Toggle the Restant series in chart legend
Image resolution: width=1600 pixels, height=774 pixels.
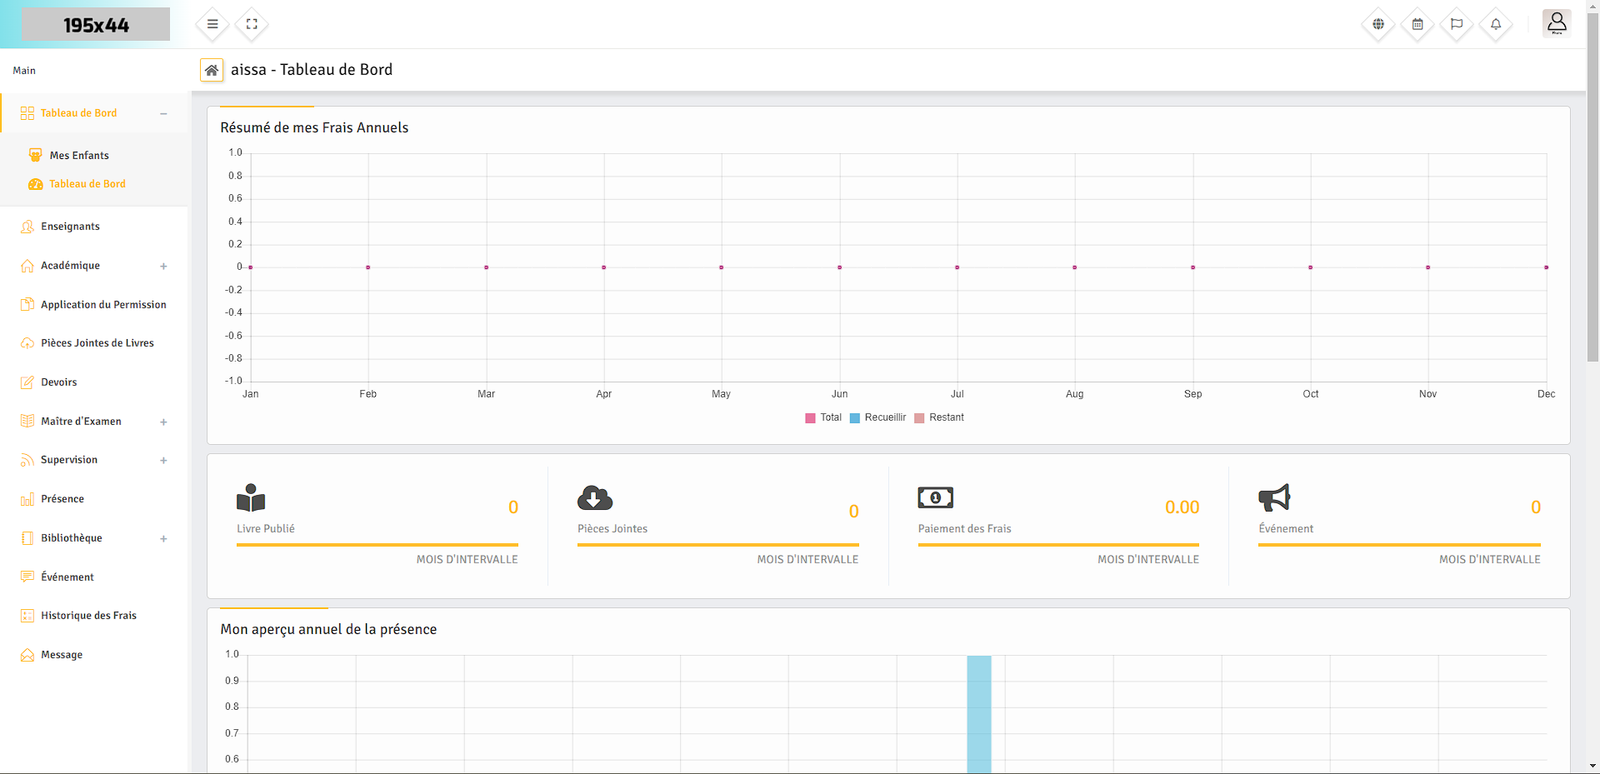[x=938, y=418]
